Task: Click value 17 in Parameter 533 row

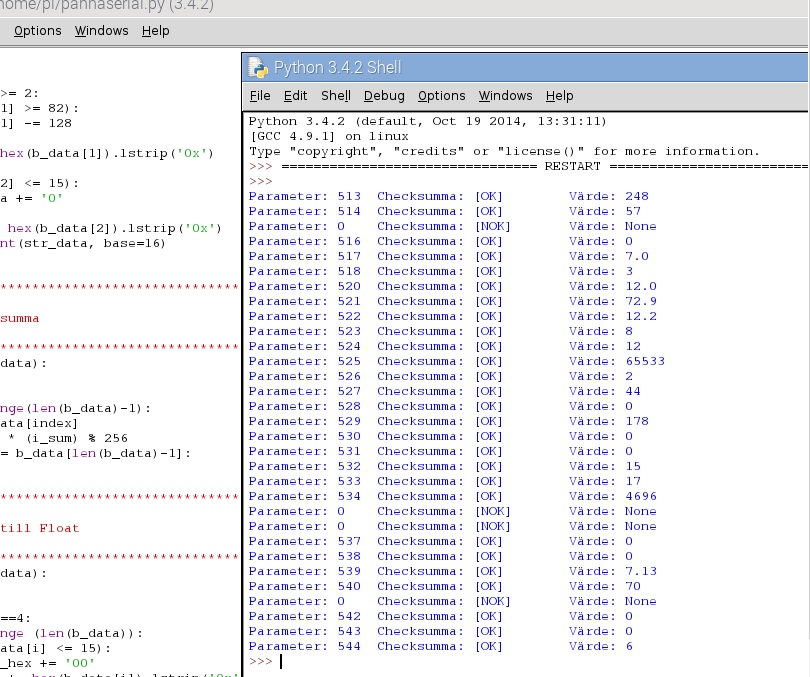Action: 633,481
